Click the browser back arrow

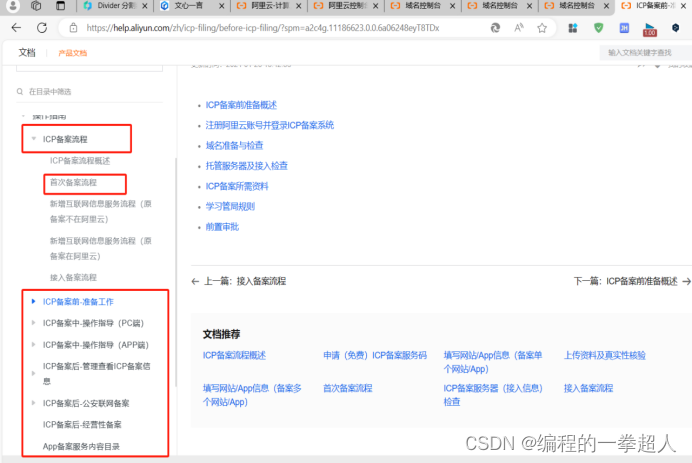click(16, 28)
